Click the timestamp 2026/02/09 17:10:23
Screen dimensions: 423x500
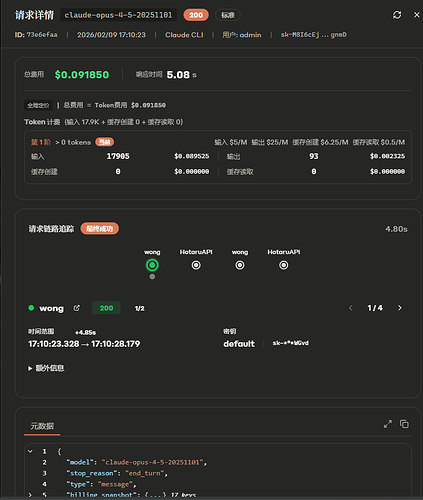point(111,35)
